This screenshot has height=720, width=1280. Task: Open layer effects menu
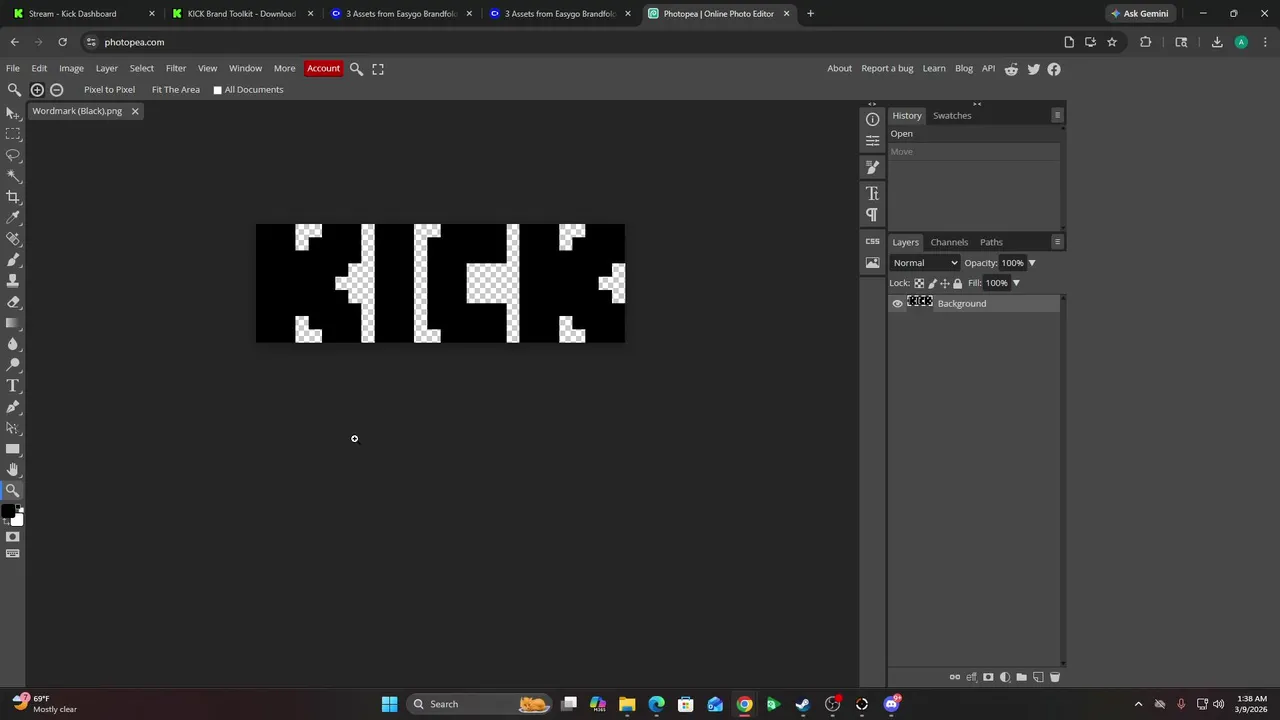tap(971, 677)
